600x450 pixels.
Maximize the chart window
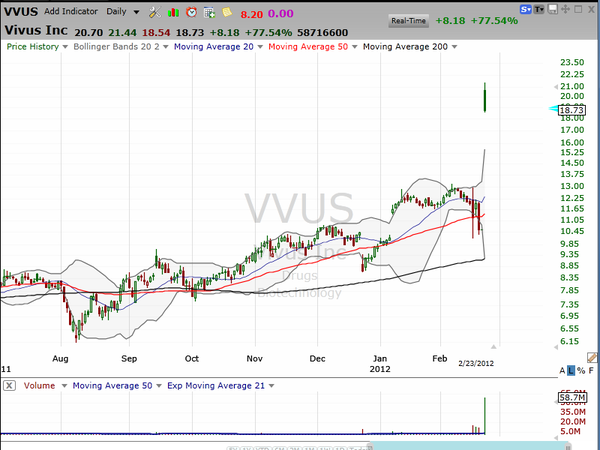(578, 9)
